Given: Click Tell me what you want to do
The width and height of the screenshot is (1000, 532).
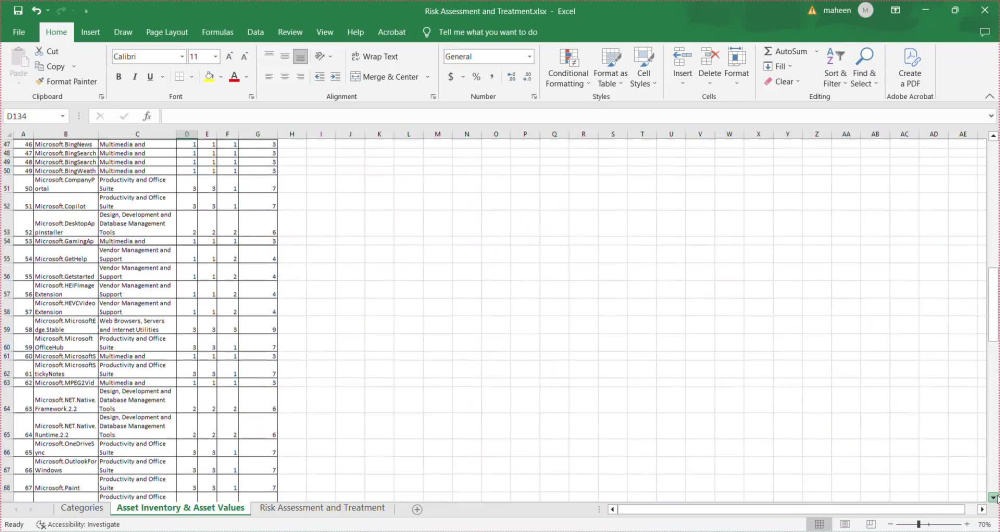Looking at the screenshot, I should click(x=488, y=32).
